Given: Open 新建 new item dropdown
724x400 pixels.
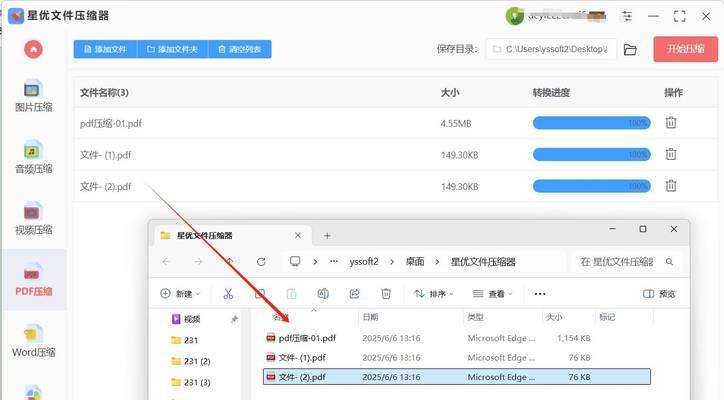Looking at the screenshot, I should 180,294.
